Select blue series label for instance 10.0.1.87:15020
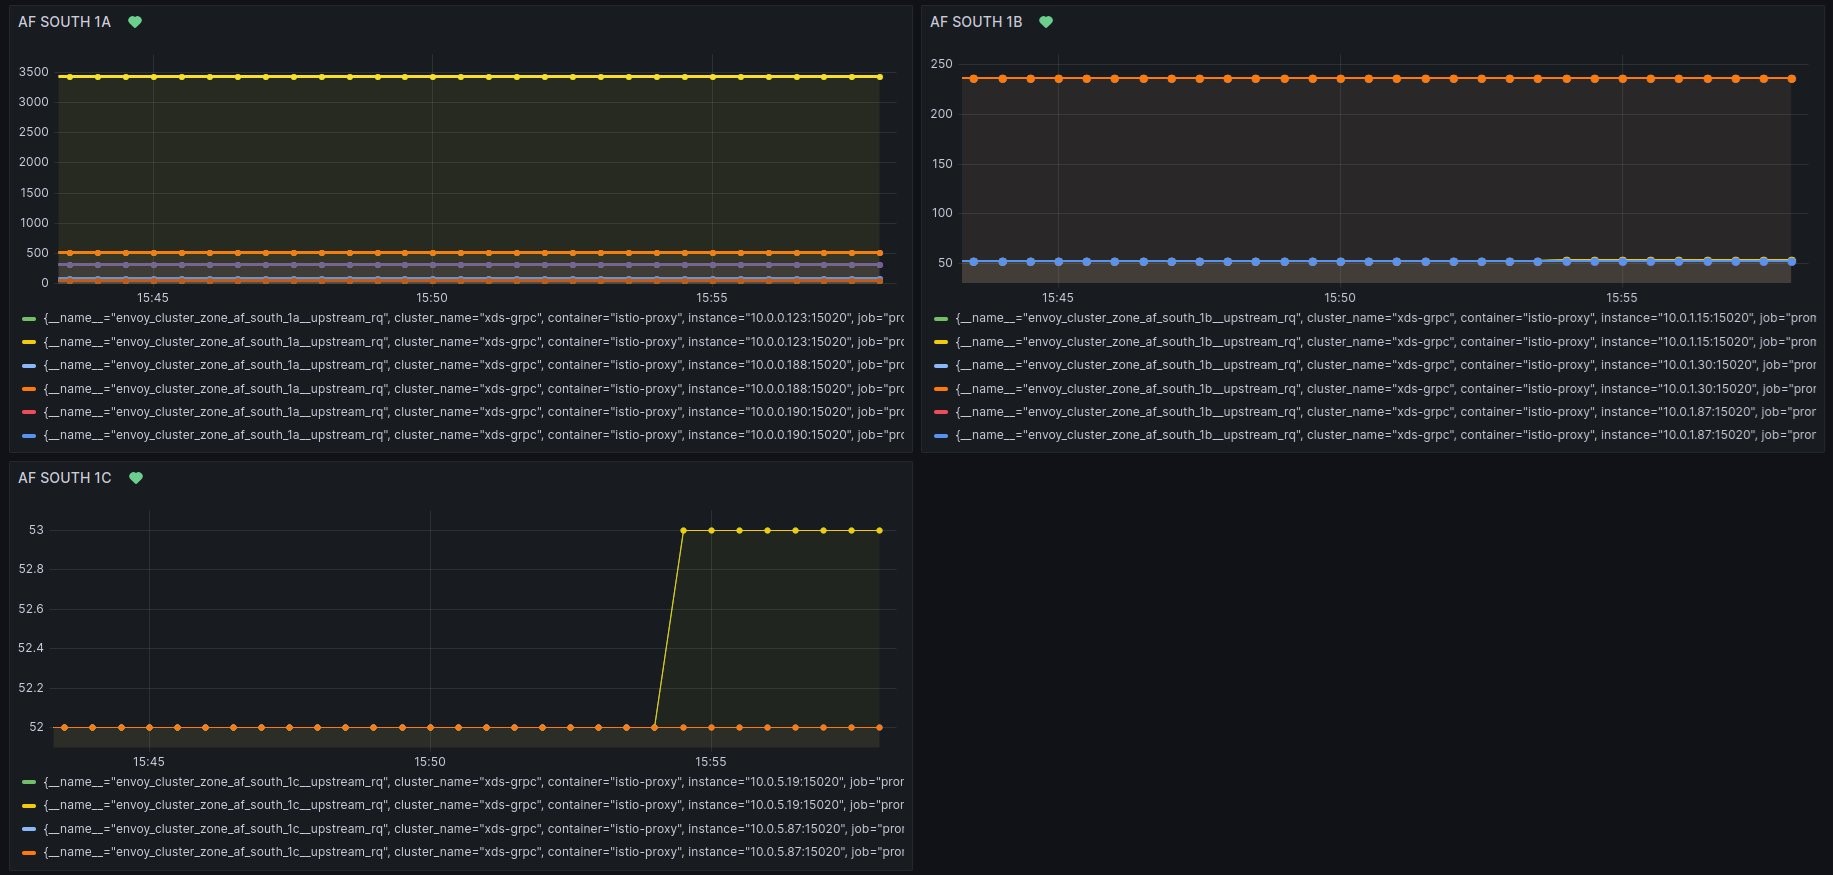 coord(1386,435)
